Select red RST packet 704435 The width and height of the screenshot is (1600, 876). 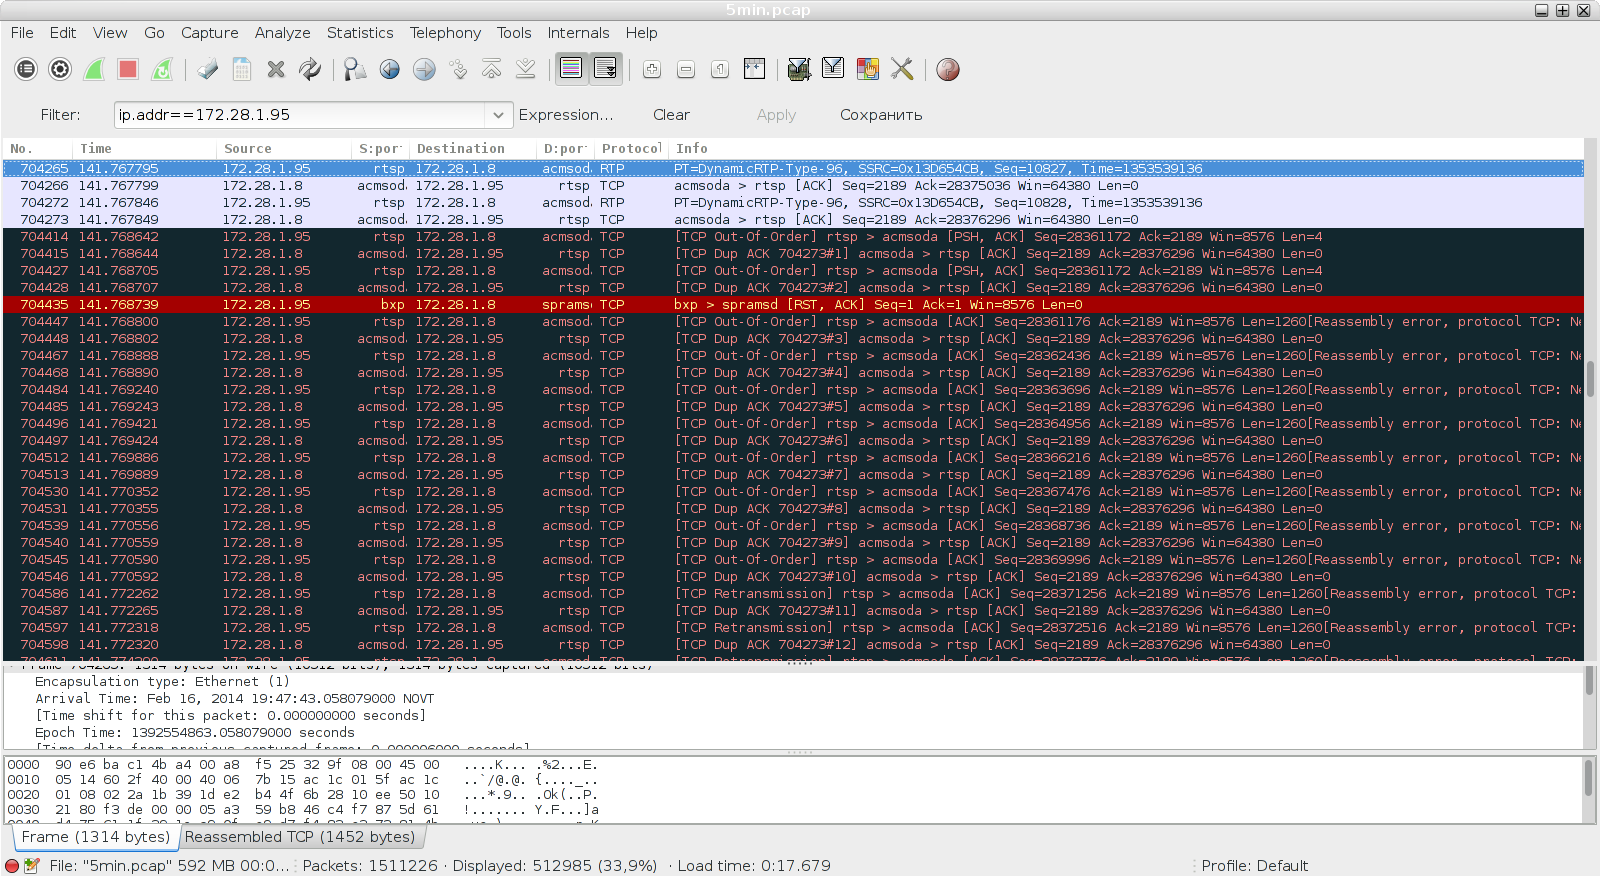pyautogui.click(x=793, y=304)
